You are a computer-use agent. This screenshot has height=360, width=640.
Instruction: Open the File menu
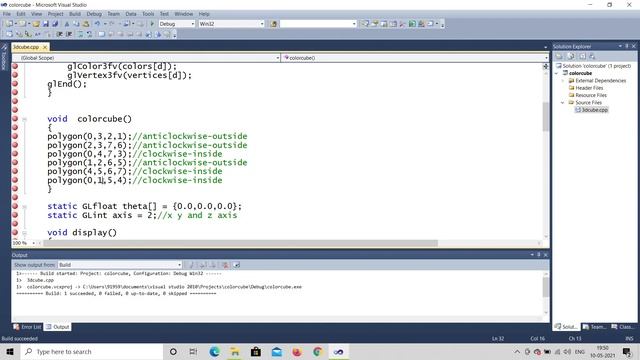[x=7, y=14]
